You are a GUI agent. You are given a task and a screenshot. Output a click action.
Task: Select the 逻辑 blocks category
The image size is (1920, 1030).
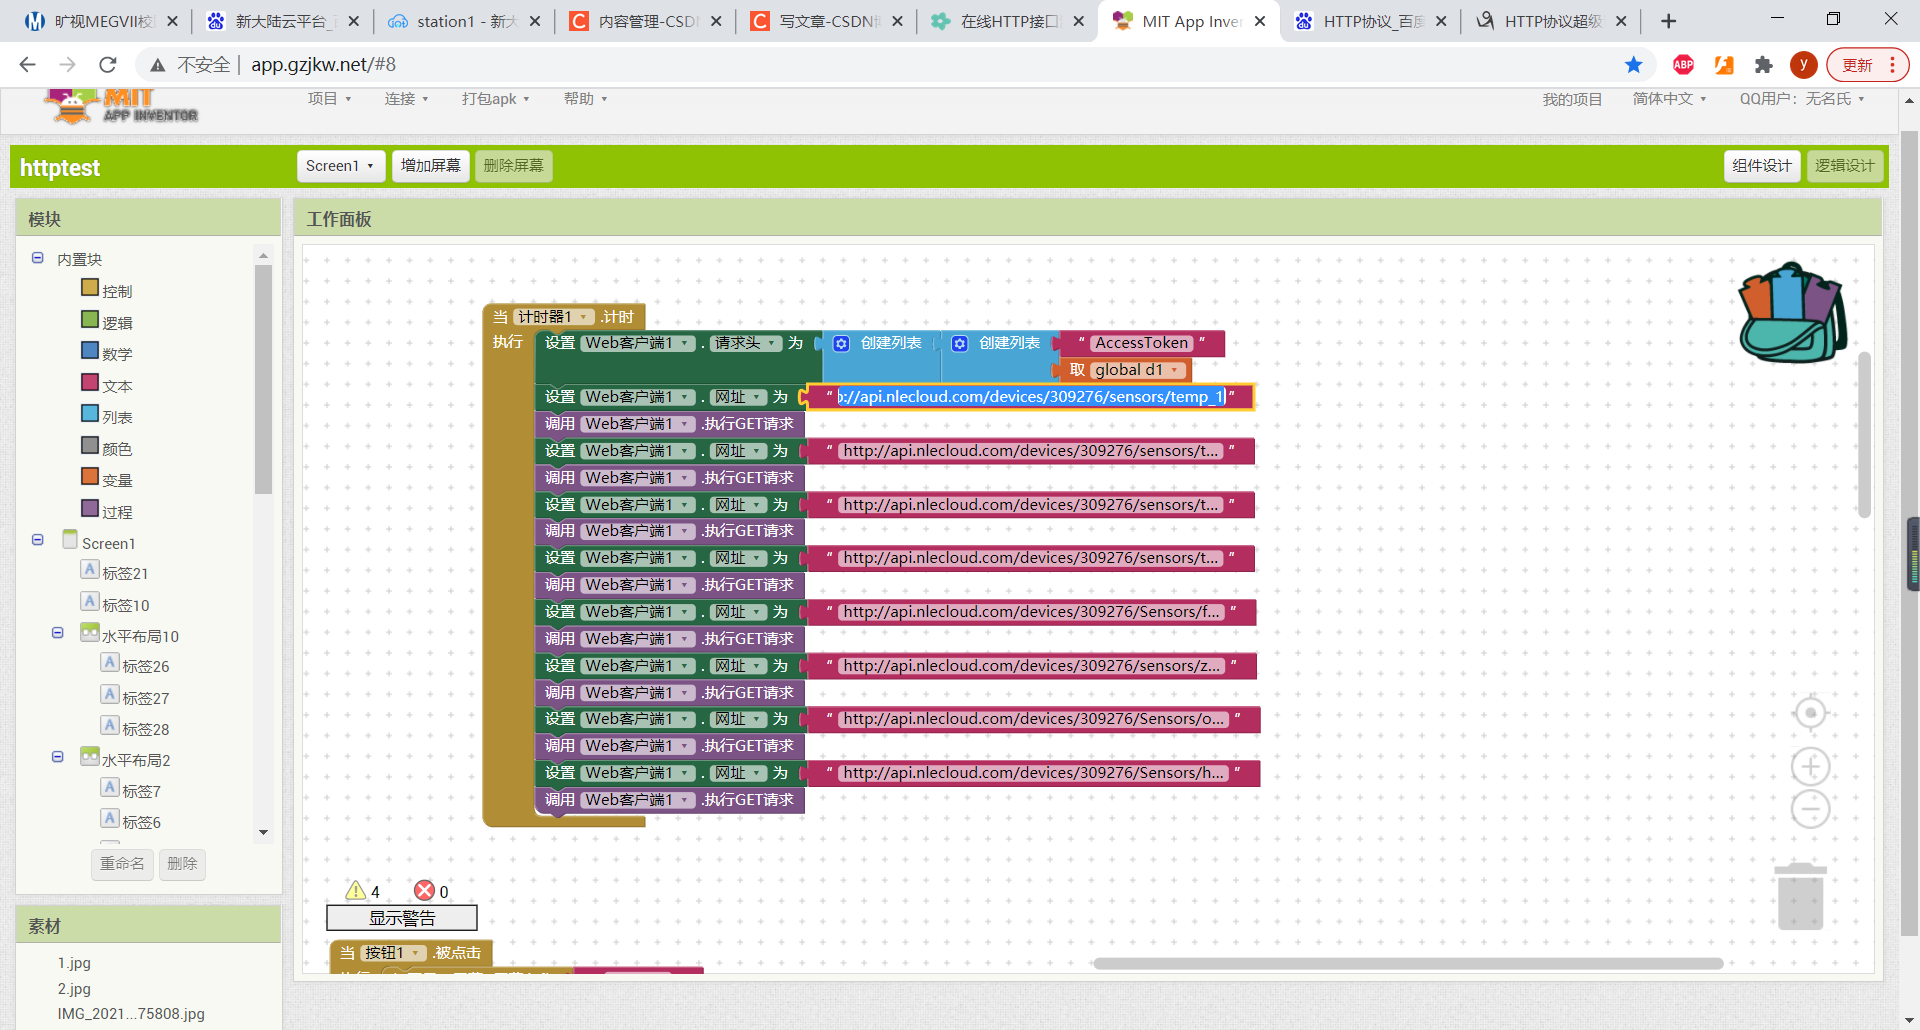[x=106, y=322]
